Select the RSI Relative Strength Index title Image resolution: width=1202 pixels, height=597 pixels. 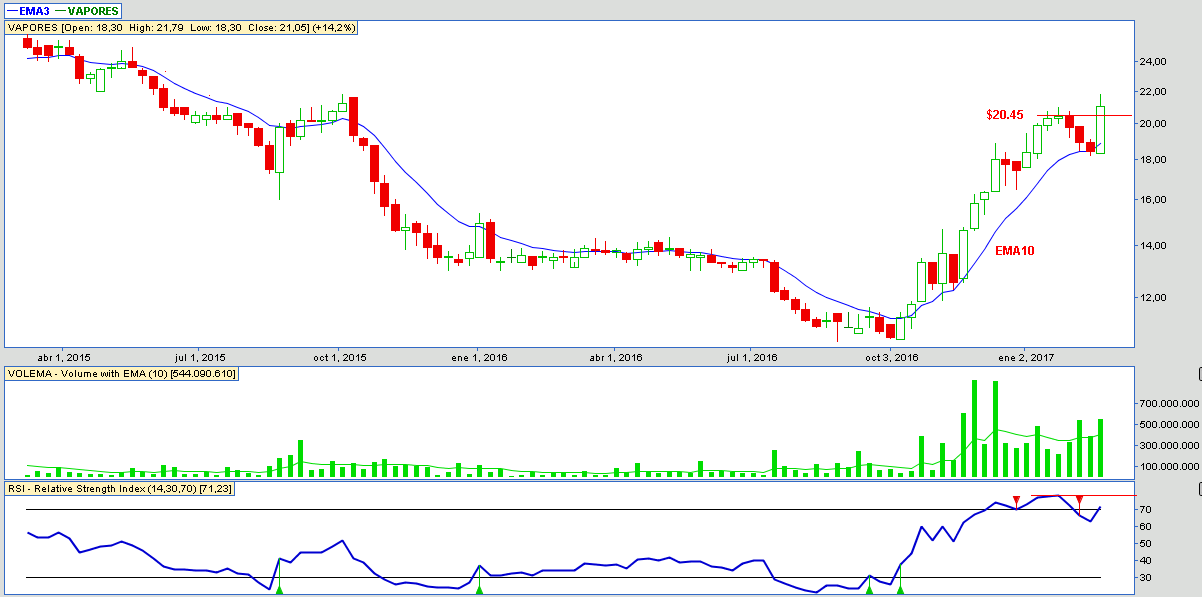(120, 489)
